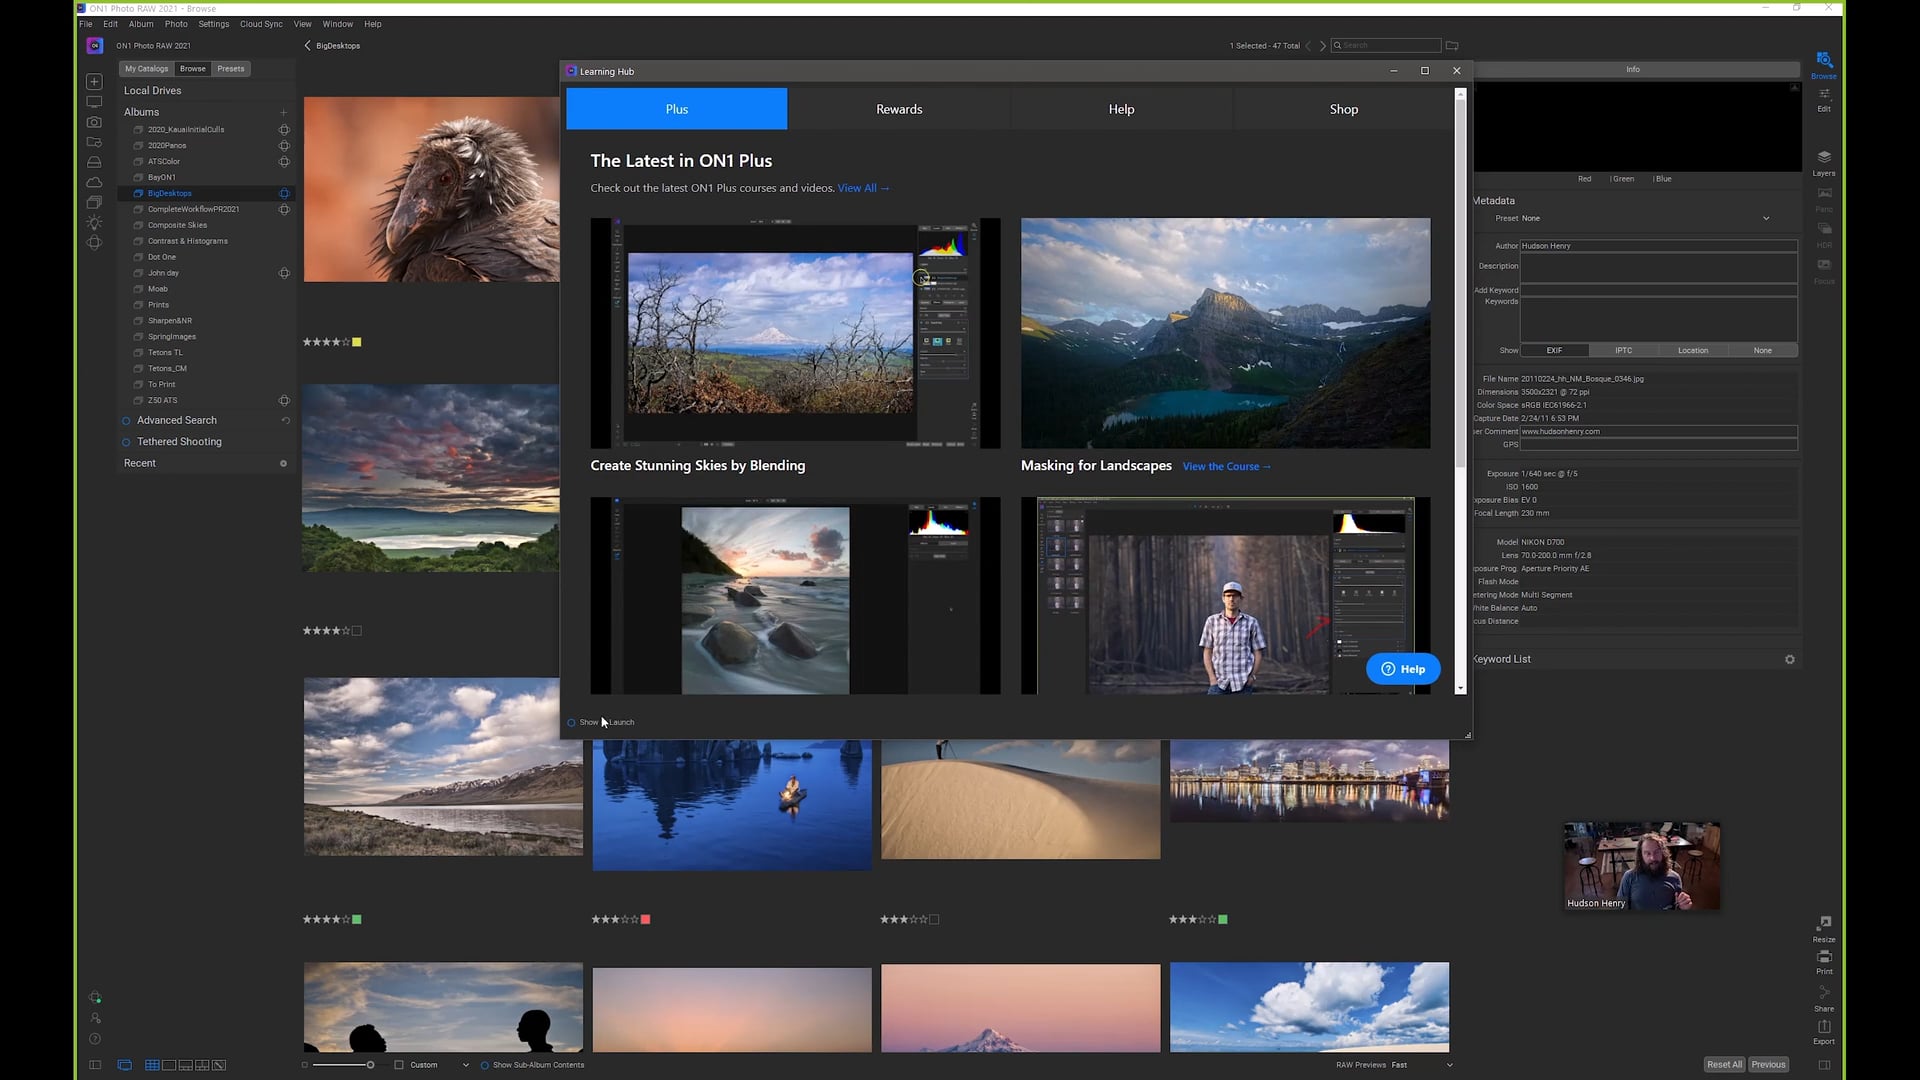The image size is (1920, 1080).
Task: Click sync icon next to 2020Panos album
Action: tap(284, 146)
